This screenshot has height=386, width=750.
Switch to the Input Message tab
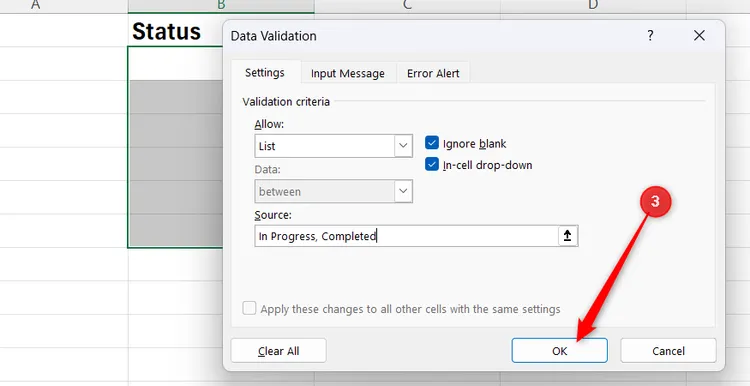[x=348, y=74]
